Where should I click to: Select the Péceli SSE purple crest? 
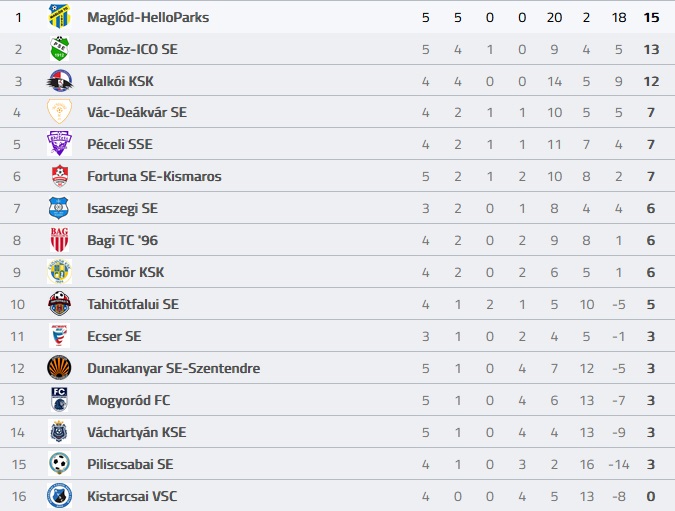[x=59, y=144]
